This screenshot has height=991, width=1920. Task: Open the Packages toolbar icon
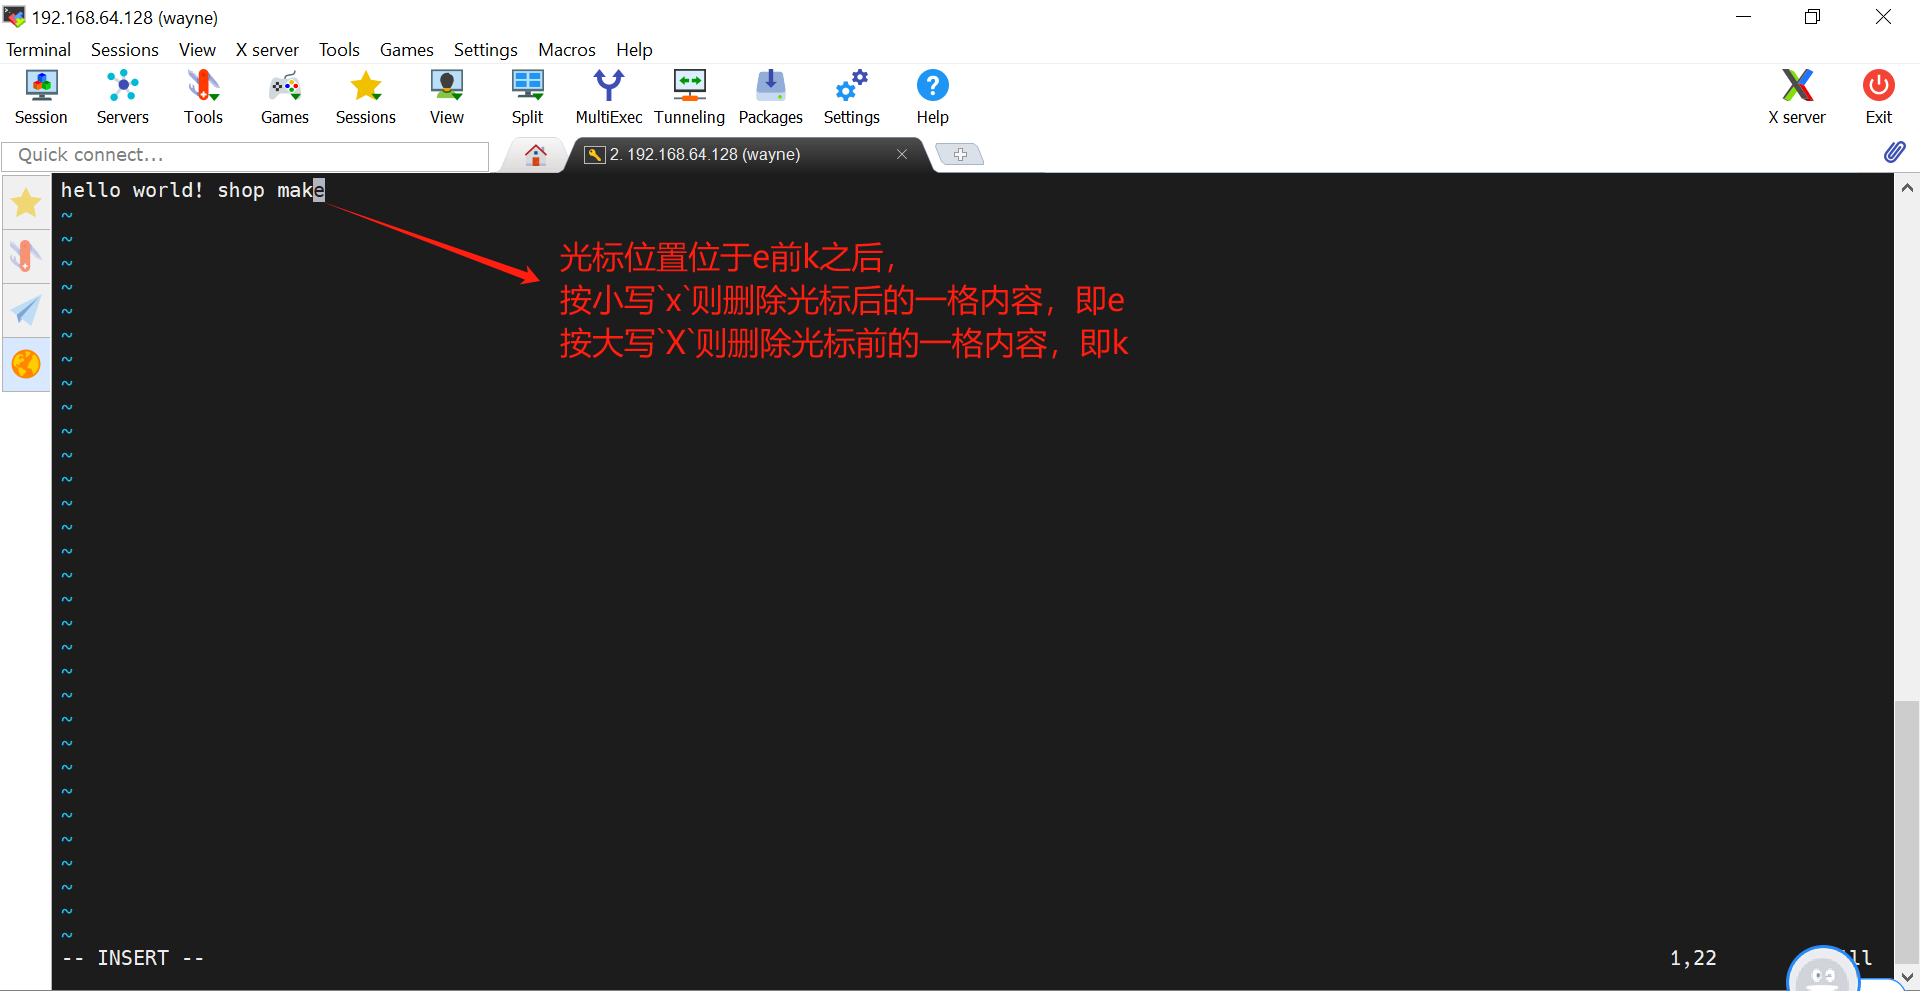pyautogui.click(x=771, y=97)
